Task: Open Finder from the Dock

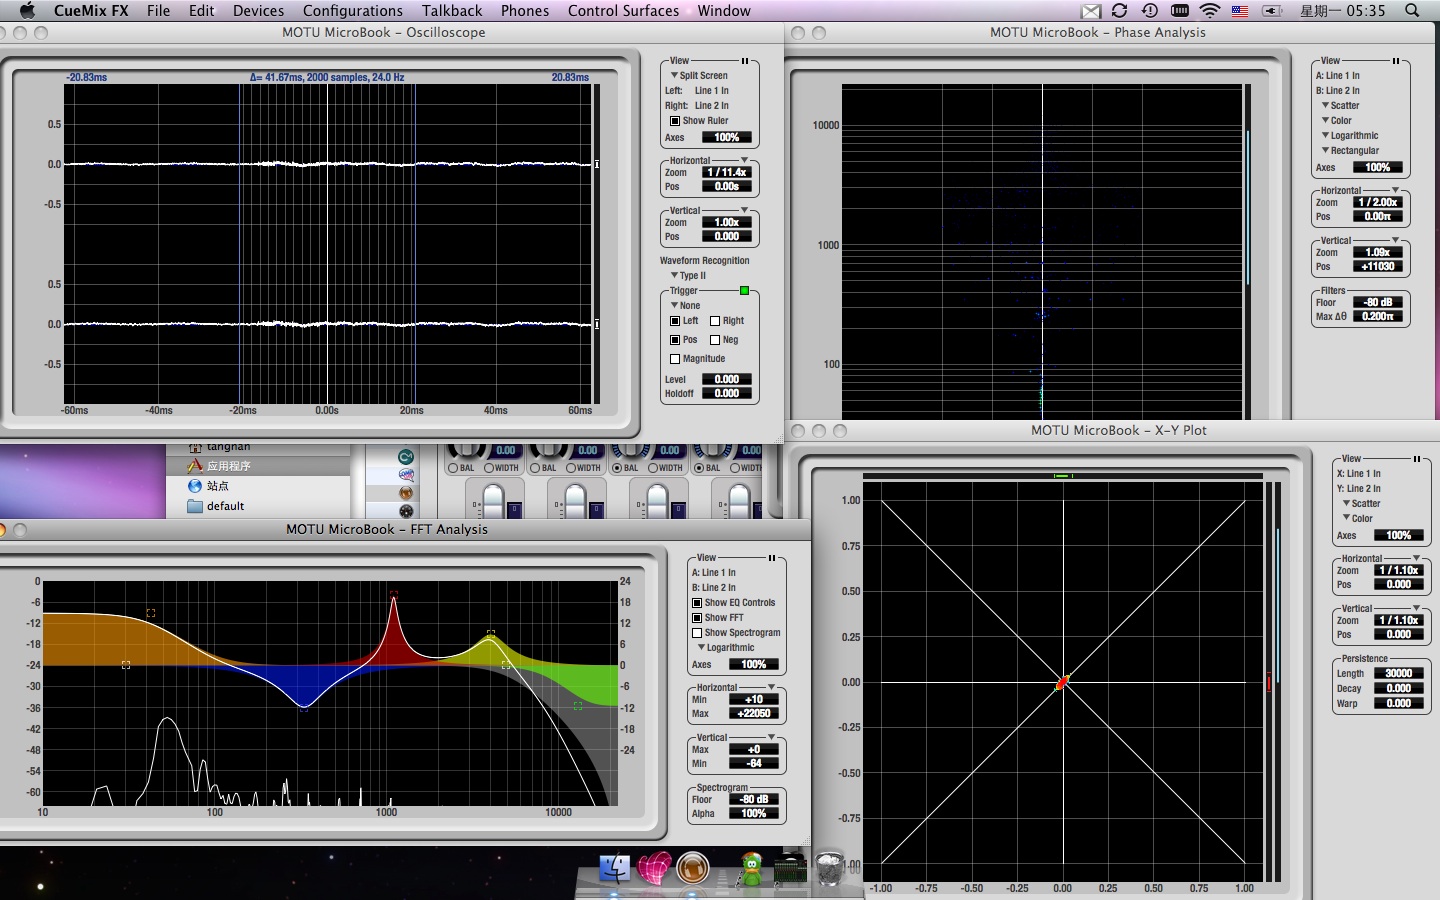Action: tap(614, 868)
